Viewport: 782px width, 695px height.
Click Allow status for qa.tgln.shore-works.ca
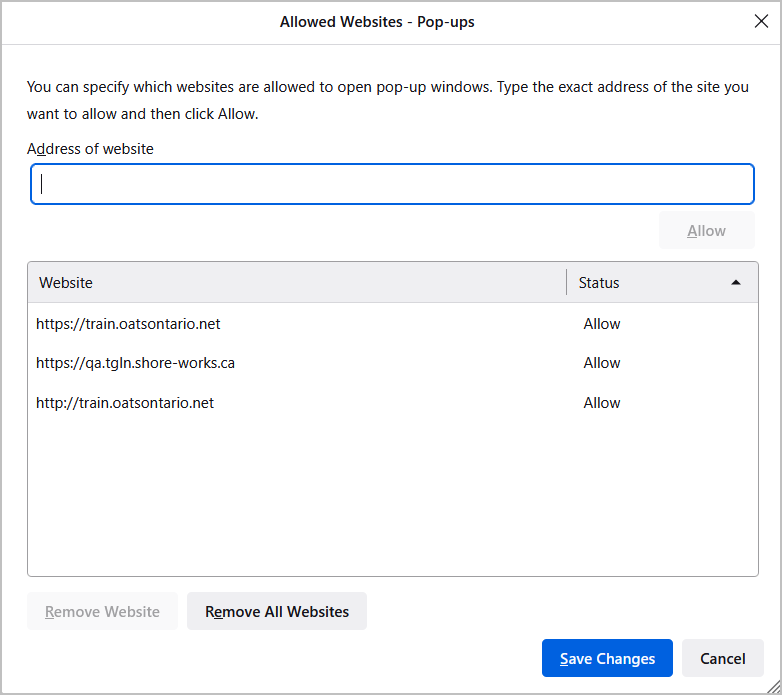602,363
